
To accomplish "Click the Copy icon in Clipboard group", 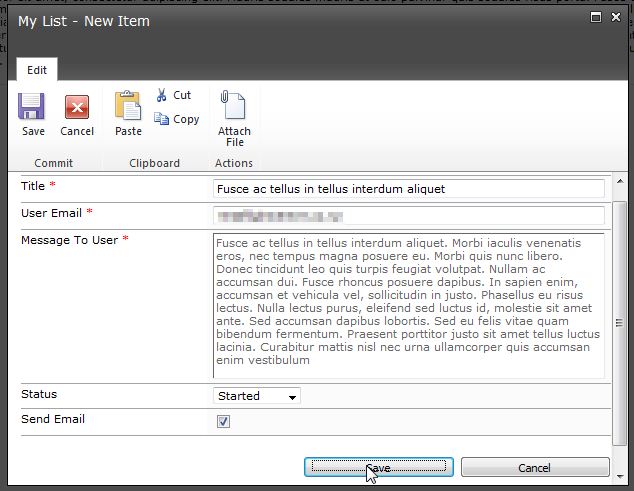I will [162, 119].
